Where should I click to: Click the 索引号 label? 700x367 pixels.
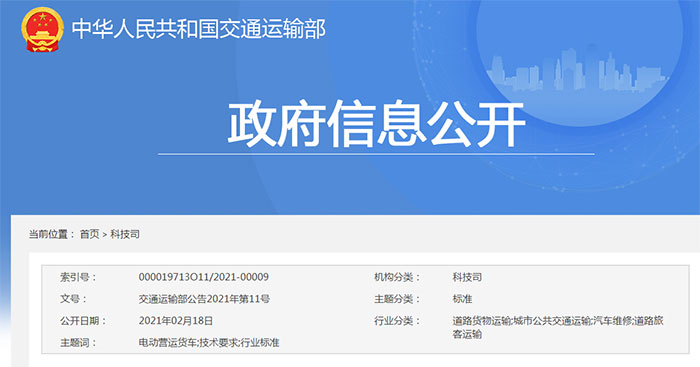[x=79, y=277]
